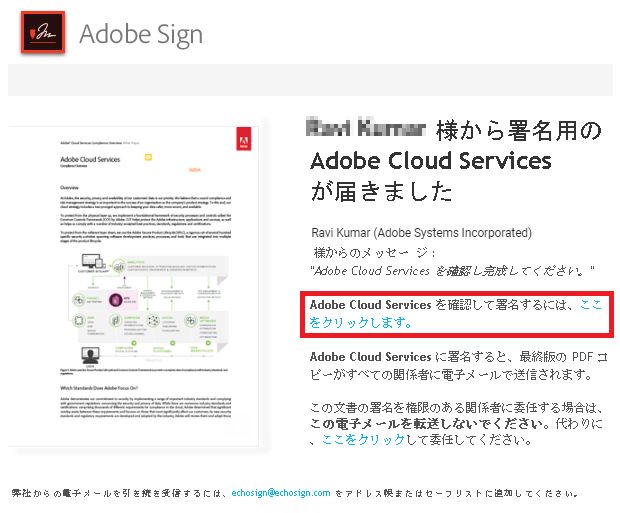Click the Adobe Sign header text
The width and height of the screenshot is (620, 513).
click(141, 34)
